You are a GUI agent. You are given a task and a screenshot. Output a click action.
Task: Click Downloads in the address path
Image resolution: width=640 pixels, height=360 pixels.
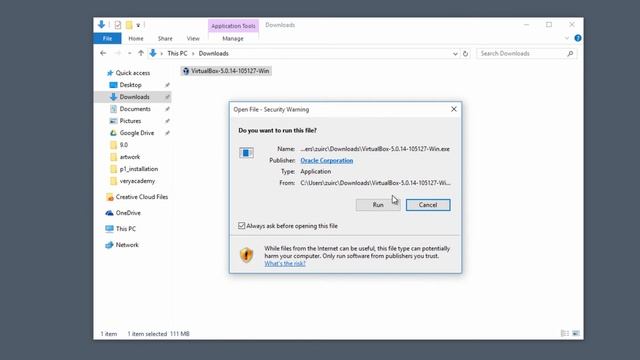(213, 53)
